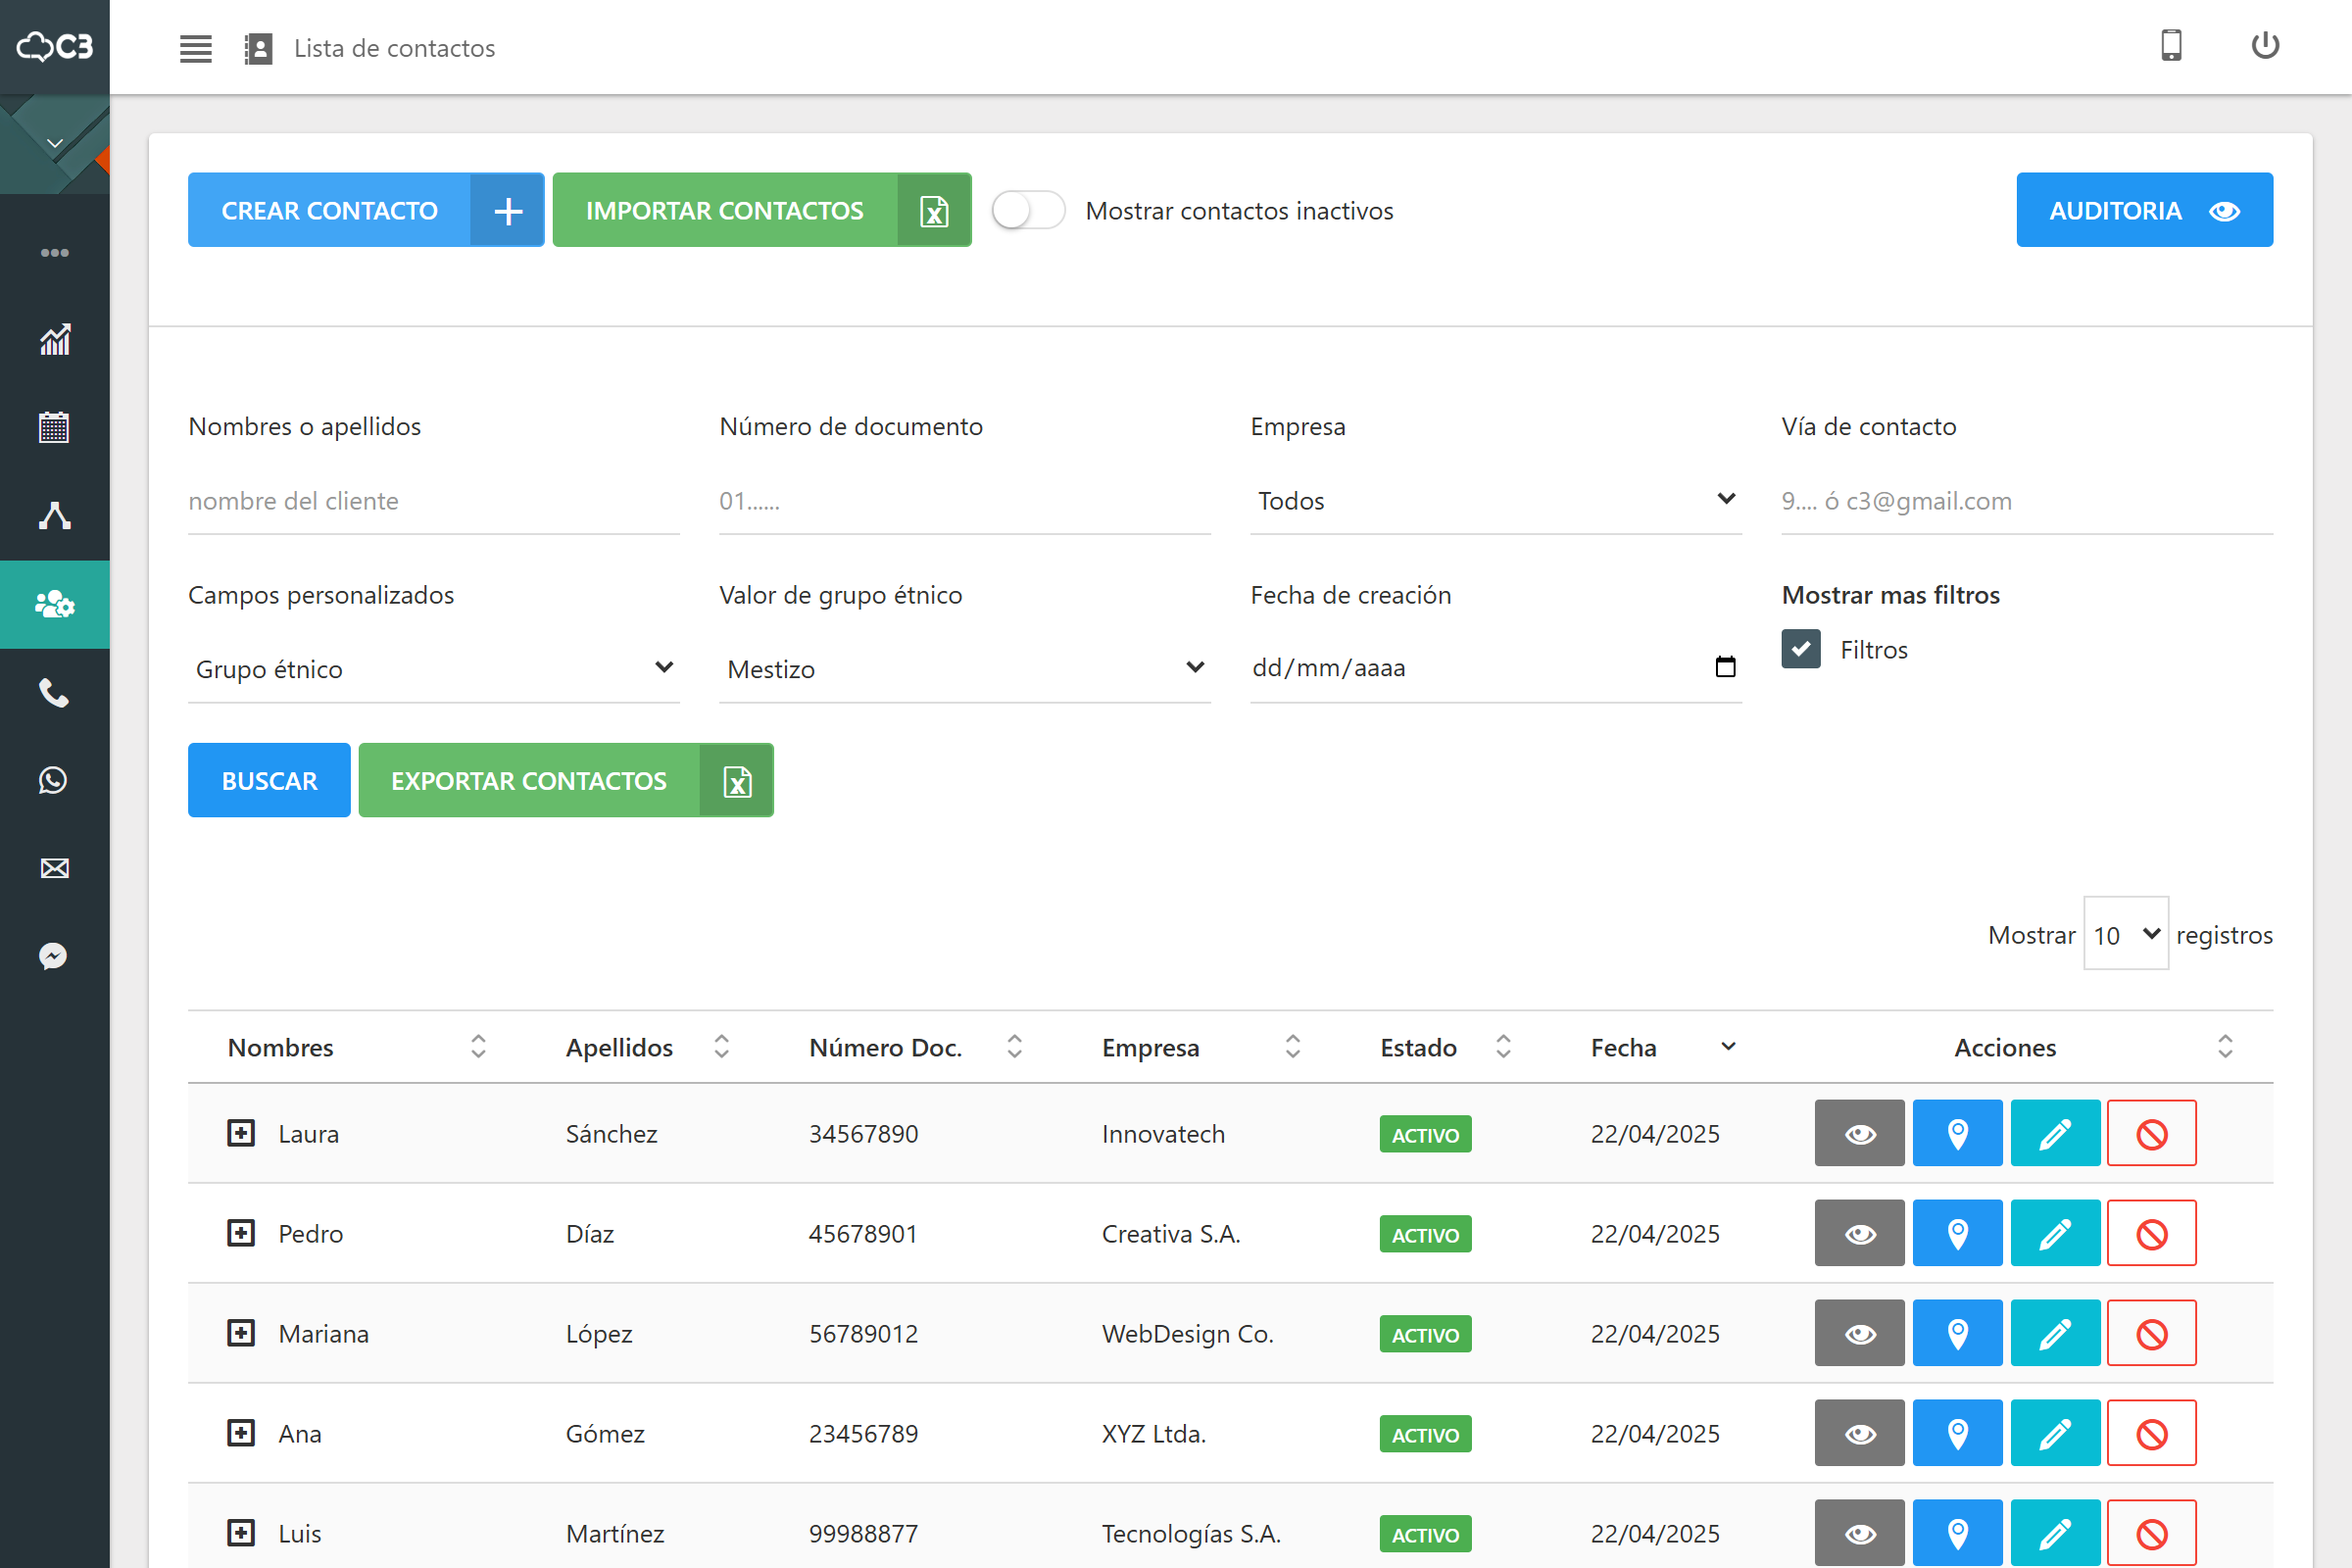
Task: Open the Mostrar registros count dropdown
Action: click(2125, 934)
